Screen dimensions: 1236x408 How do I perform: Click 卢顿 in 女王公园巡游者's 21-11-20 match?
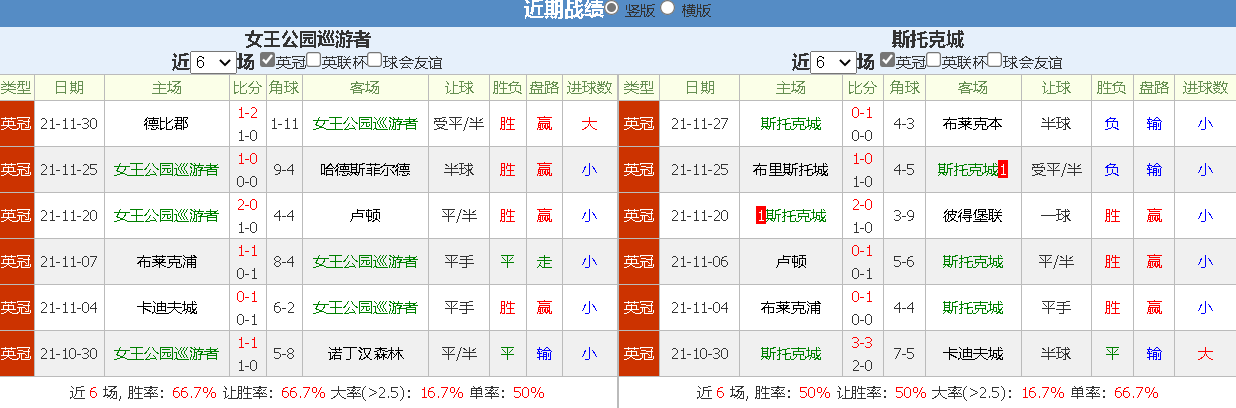(365, 216)
